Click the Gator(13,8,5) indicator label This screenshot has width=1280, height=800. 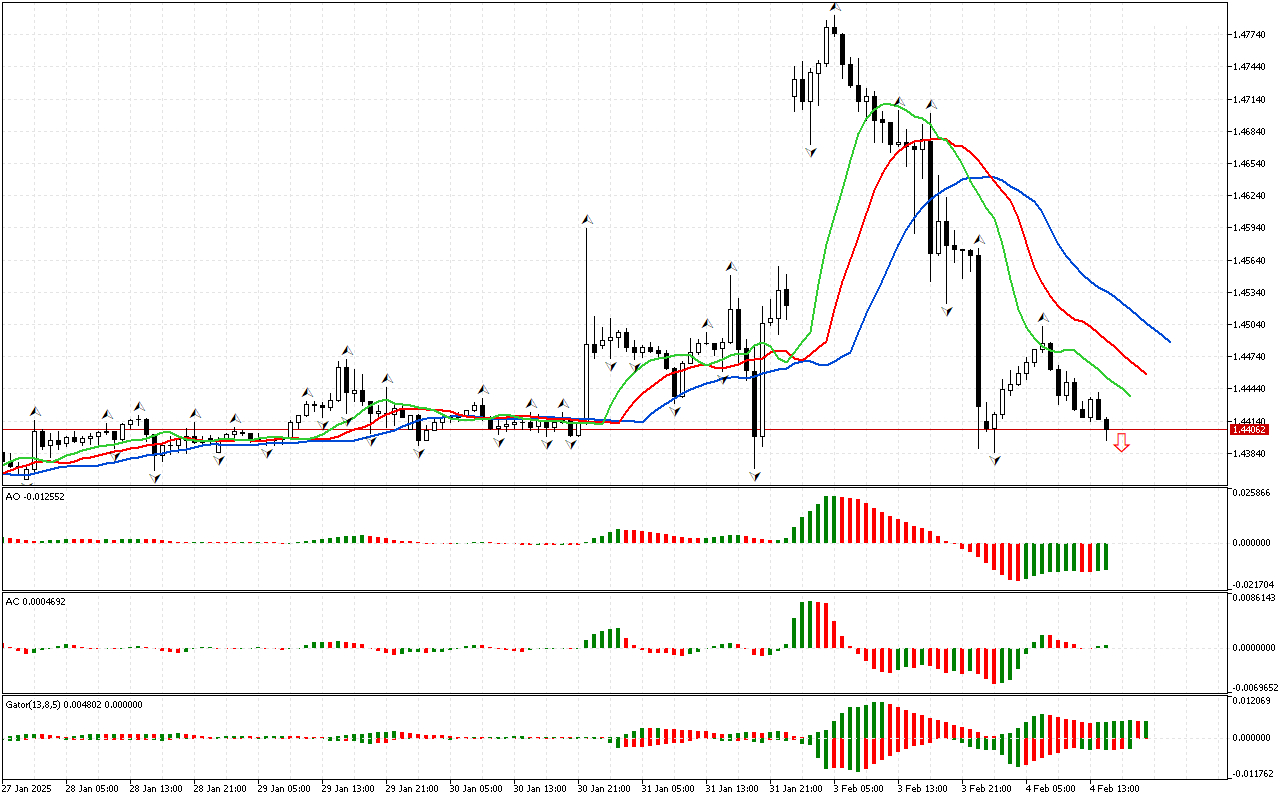point(74,704)
